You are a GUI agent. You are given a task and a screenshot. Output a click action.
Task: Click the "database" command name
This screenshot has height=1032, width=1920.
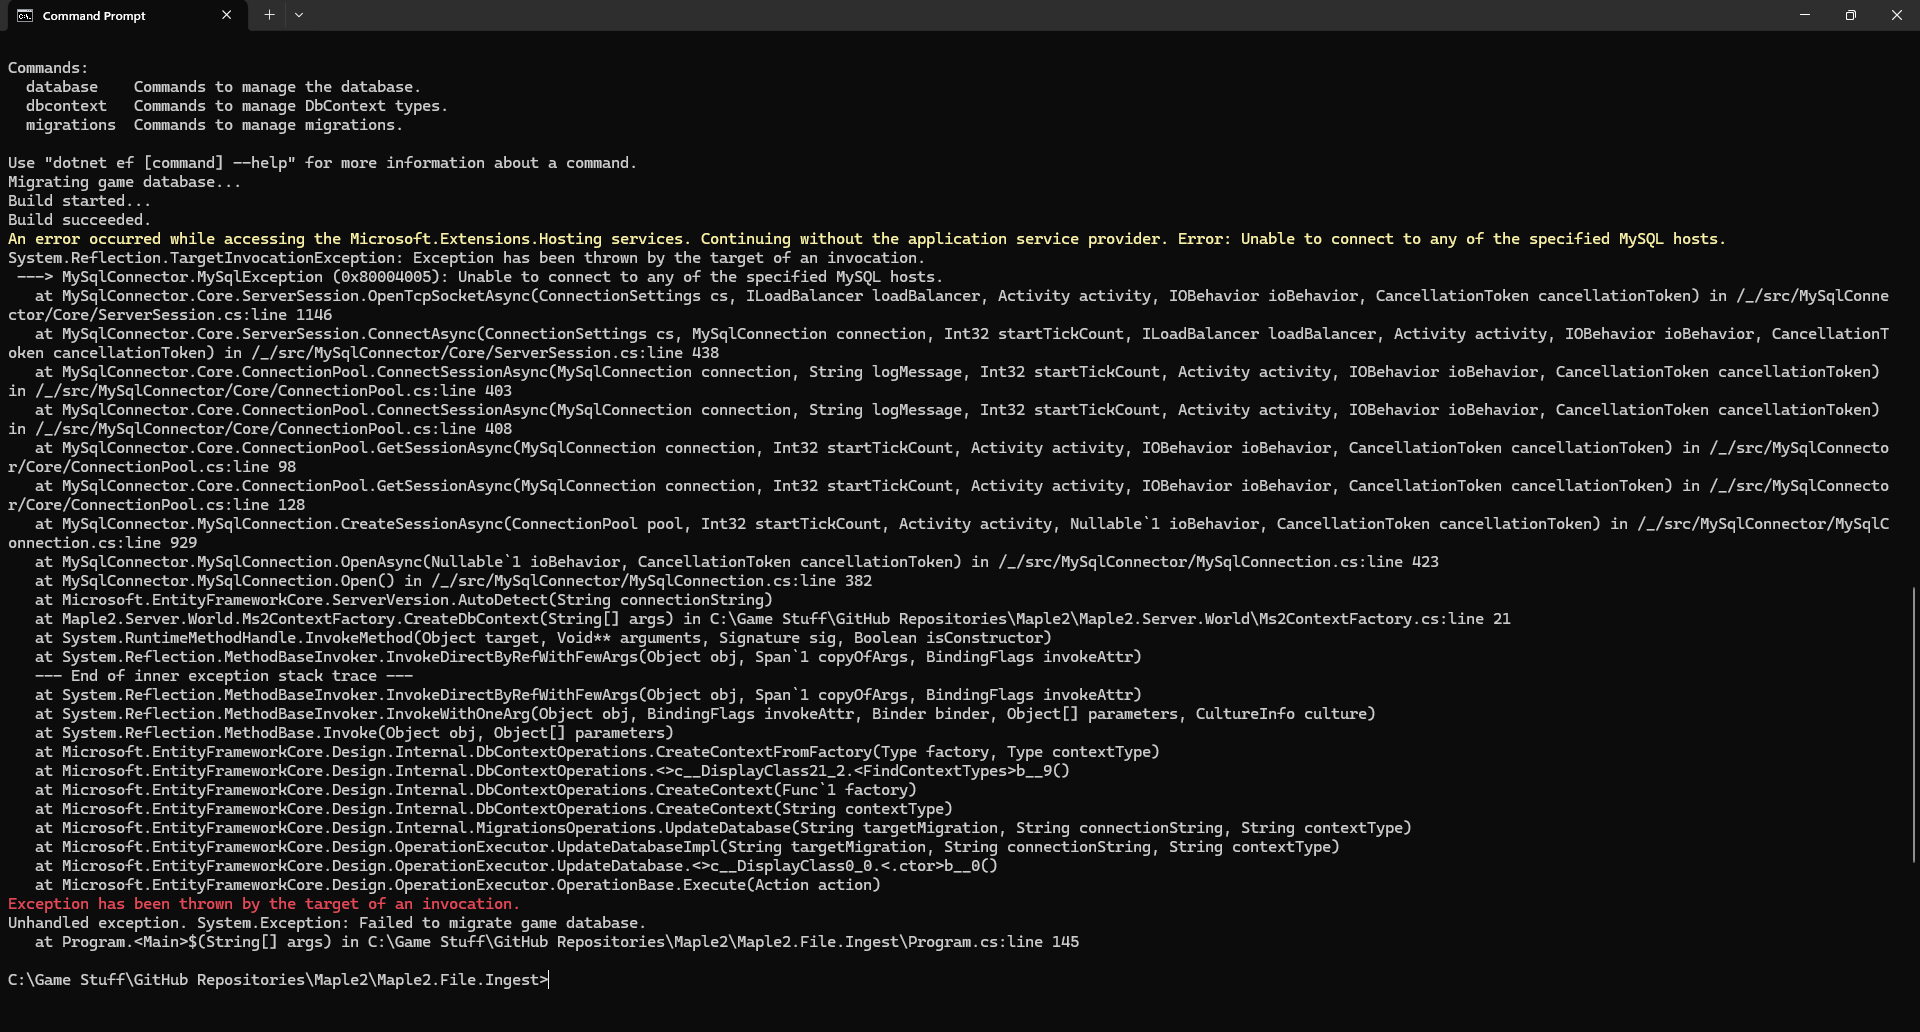coord(62,87)
